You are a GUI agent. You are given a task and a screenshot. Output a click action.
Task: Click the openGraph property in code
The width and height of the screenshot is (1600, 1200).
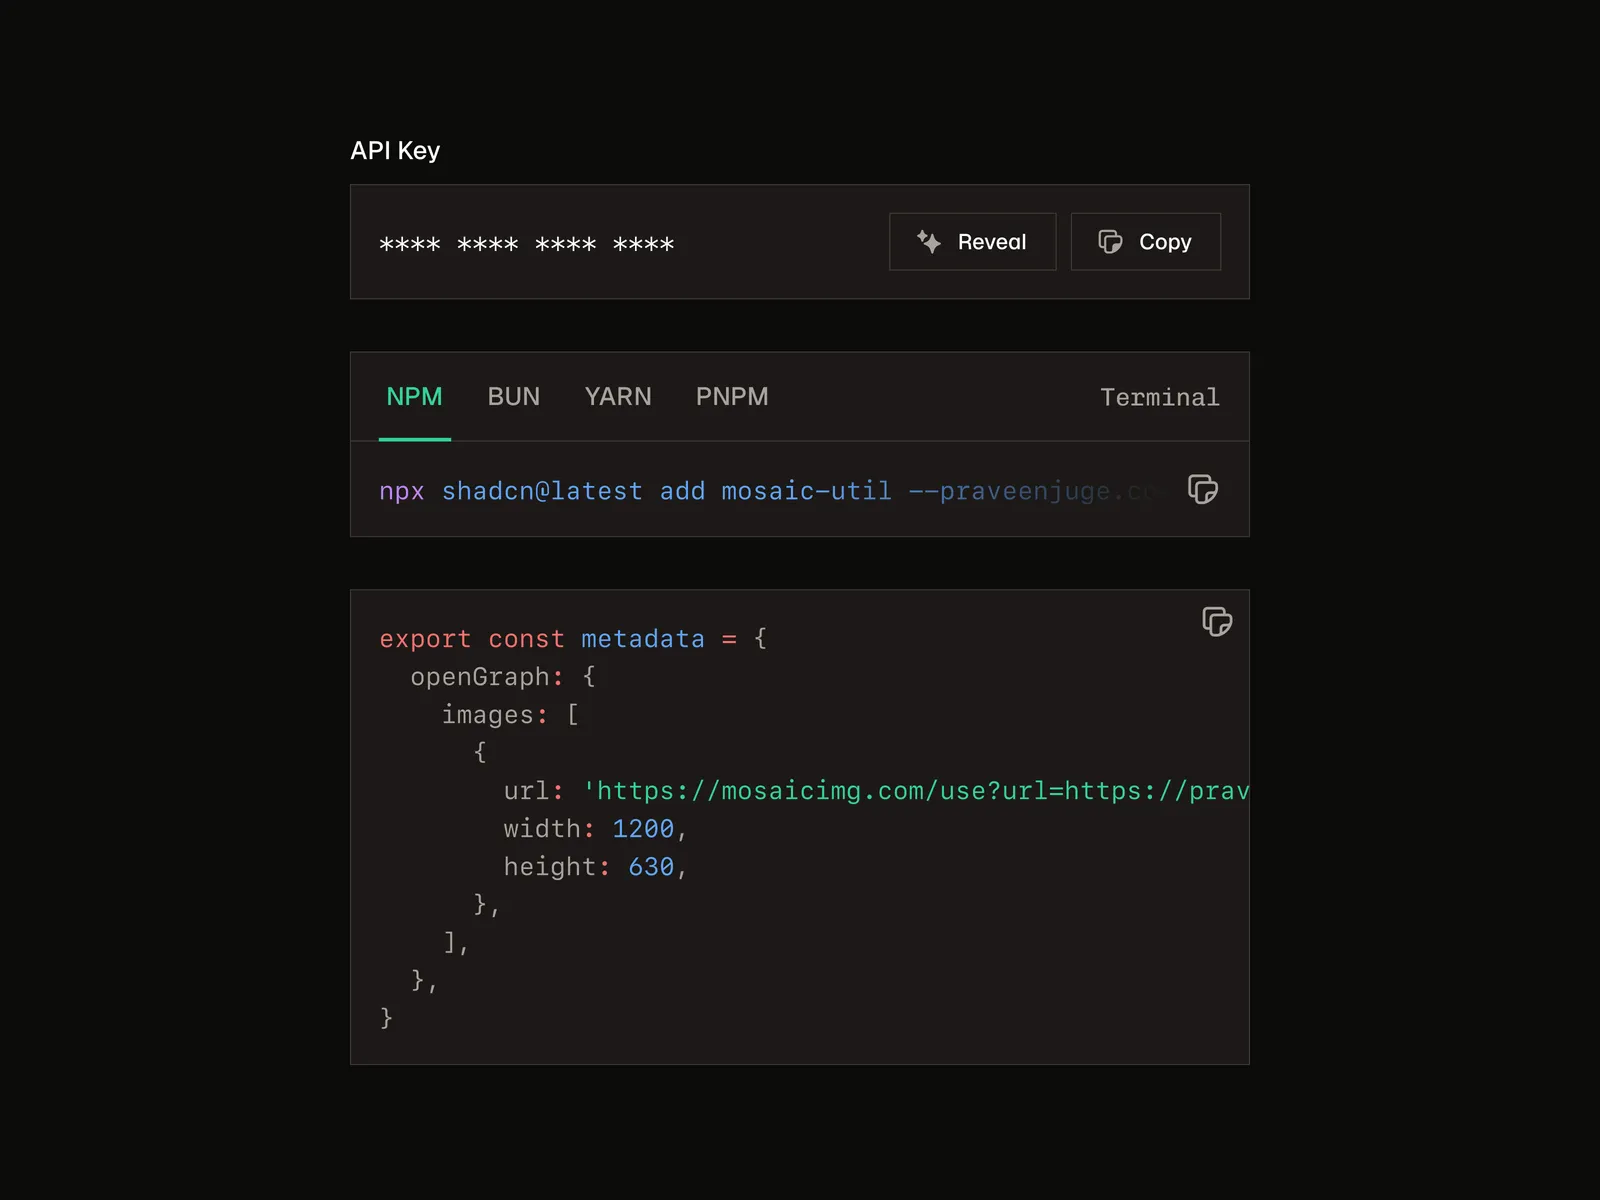[x=480, y=677]
